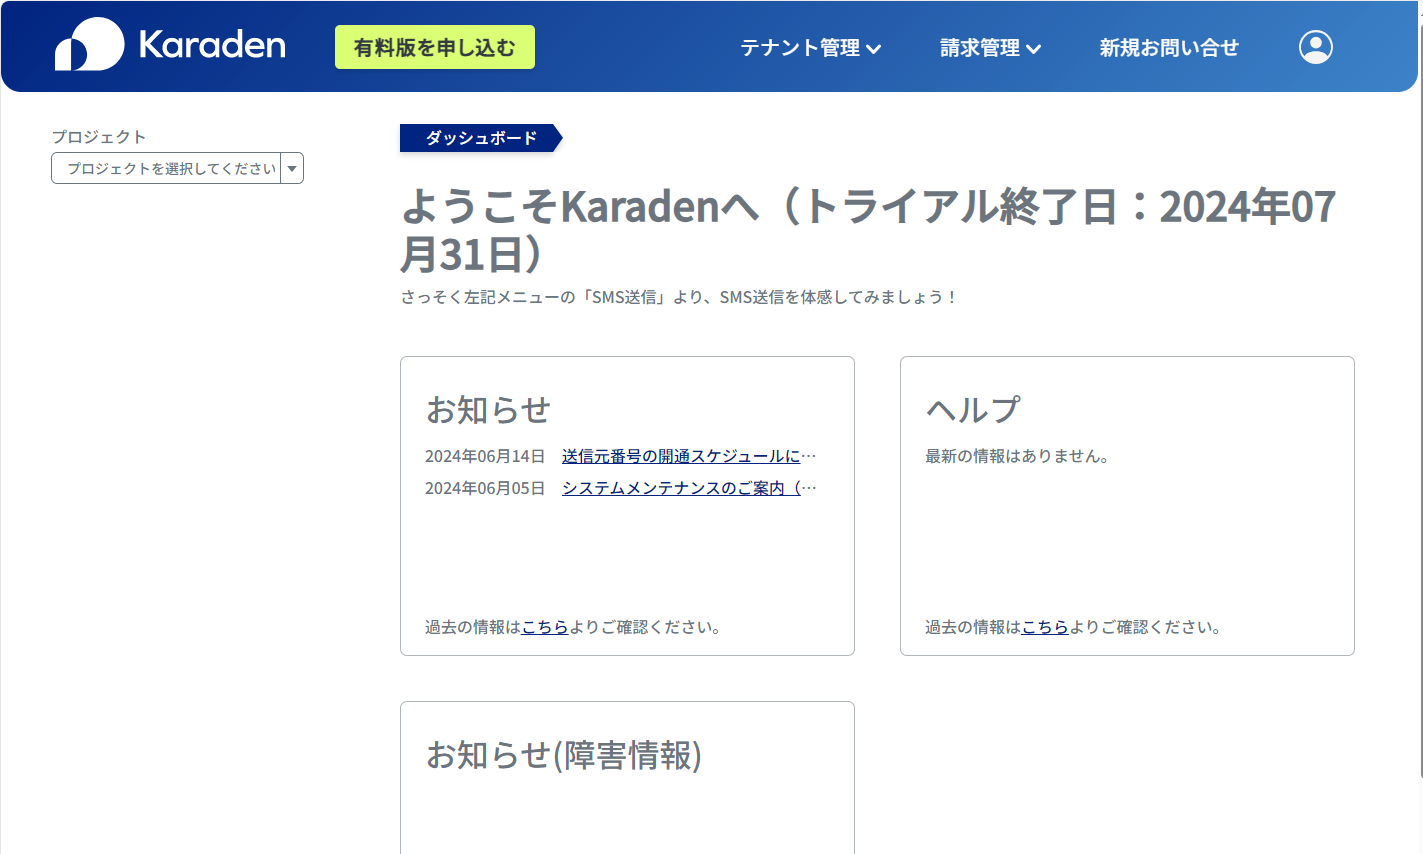
Task: Click the date 2024年06月14日
Action: (x=485, y=456)
